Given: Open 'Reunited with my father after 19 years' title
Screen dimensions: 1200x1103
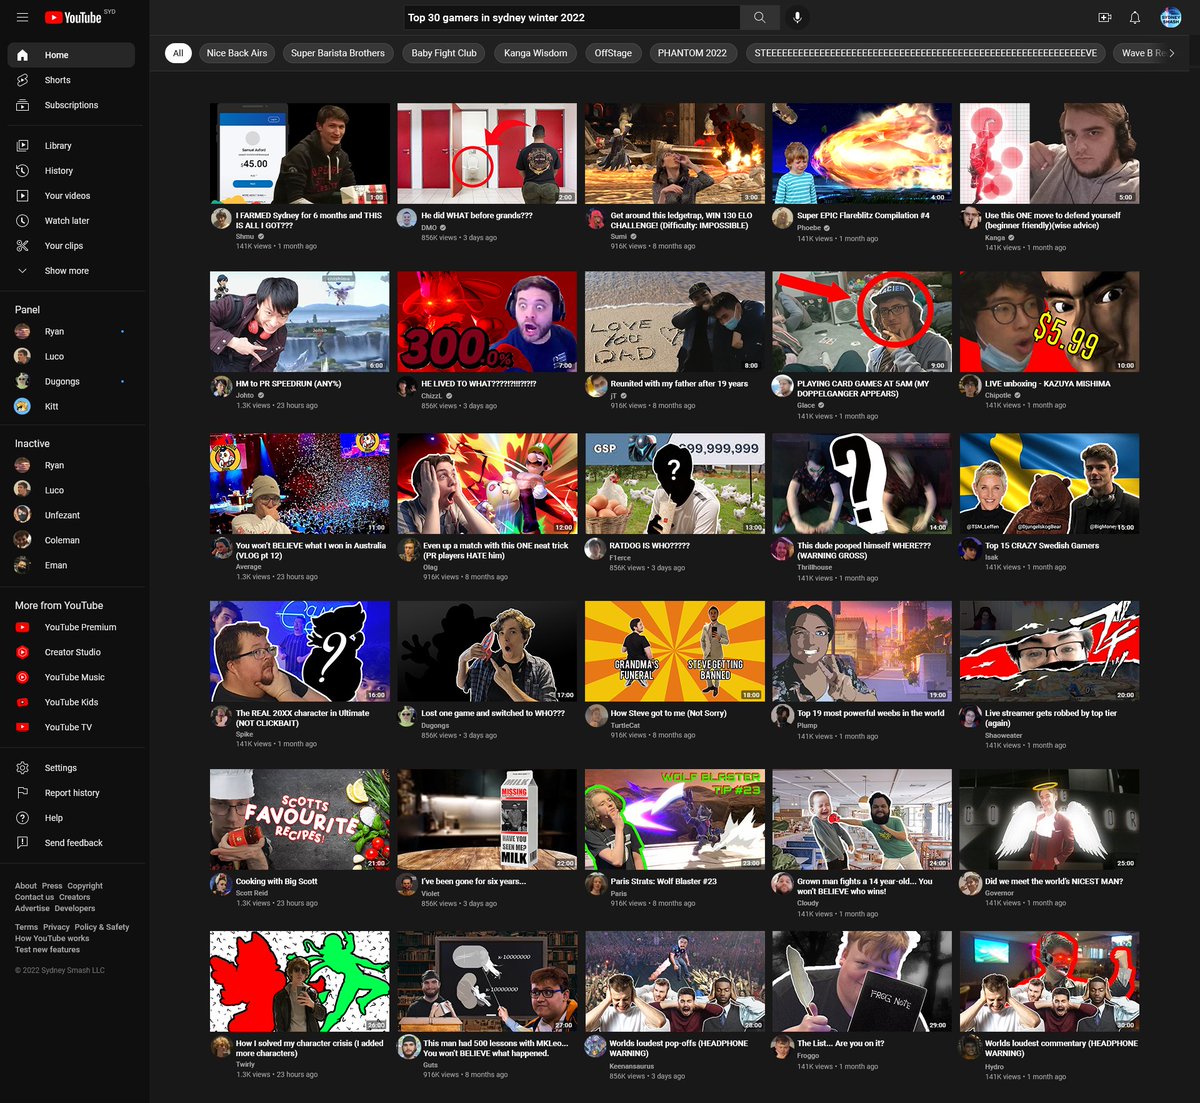Looking at the screenshot, I should tap(679, 383).
